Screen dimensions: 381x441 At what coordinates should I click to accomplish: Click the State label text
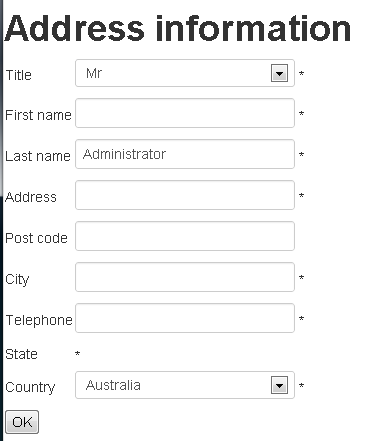[x=21, y=354]
